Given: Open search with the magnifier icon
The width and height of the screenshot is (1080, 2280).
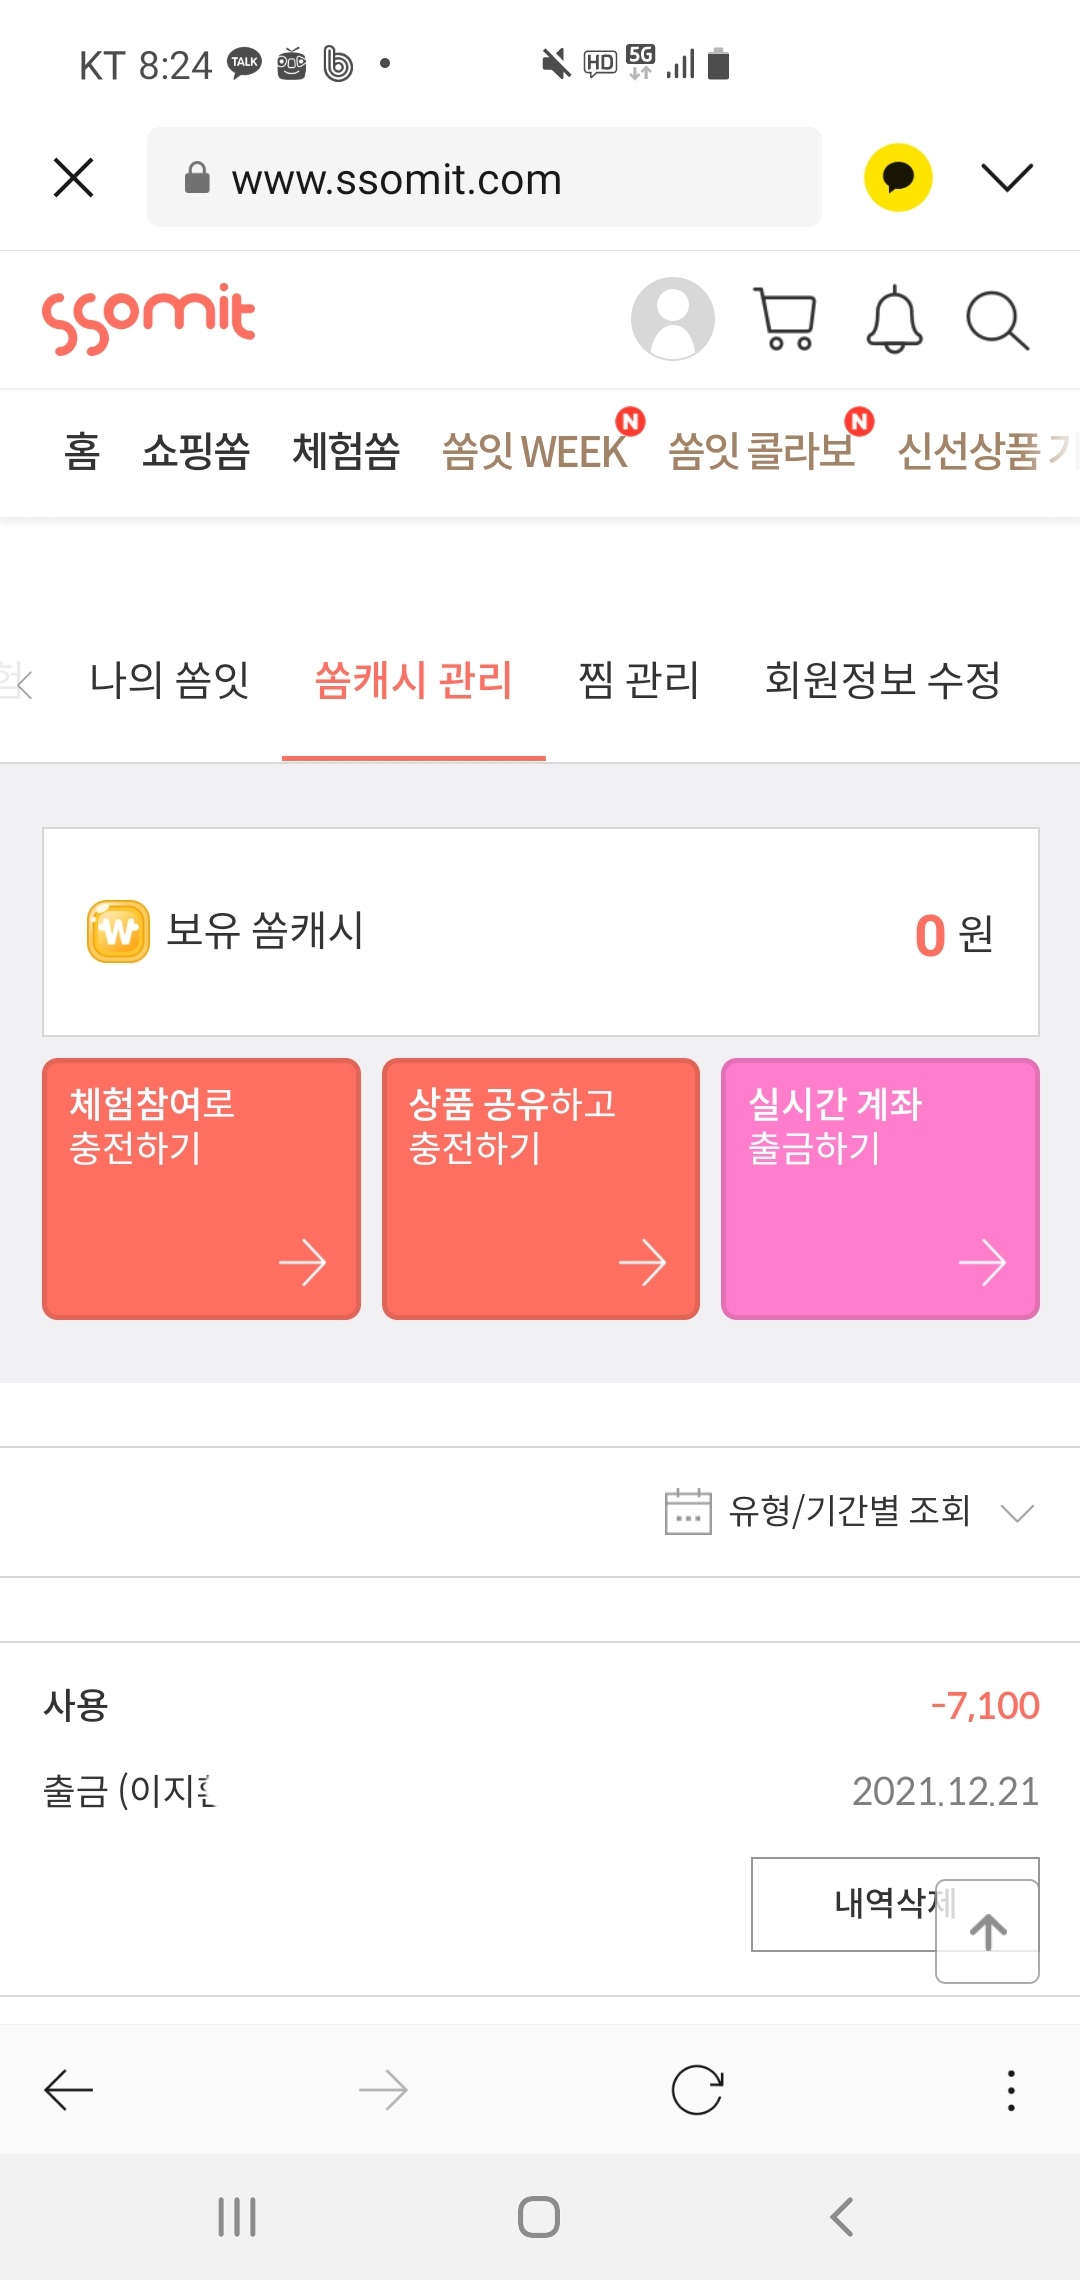Looking at the screenshot, I should coord(997,321).
